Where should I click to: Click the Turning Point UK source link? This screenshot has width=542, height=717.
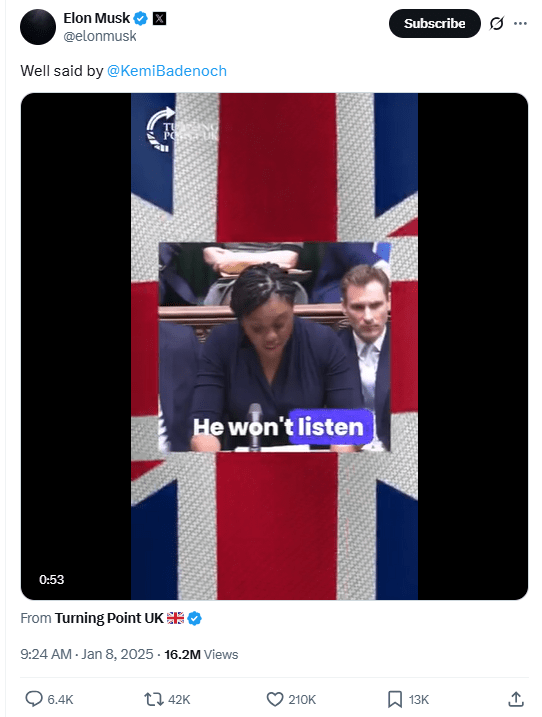coord(109,618)
